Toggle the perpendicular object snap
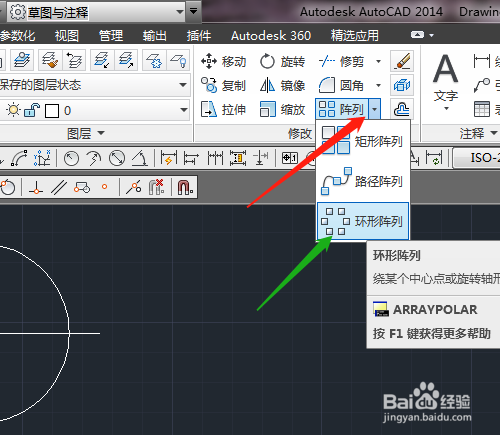 click(36, 187)
